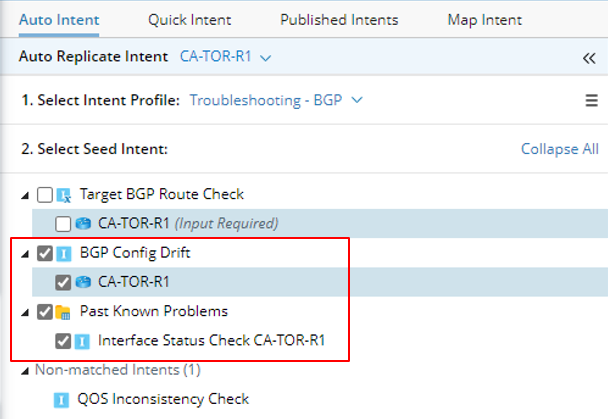Uncheck the BGP Config Drift checkbox
608x419 pixels.
(x=44, y=254)
